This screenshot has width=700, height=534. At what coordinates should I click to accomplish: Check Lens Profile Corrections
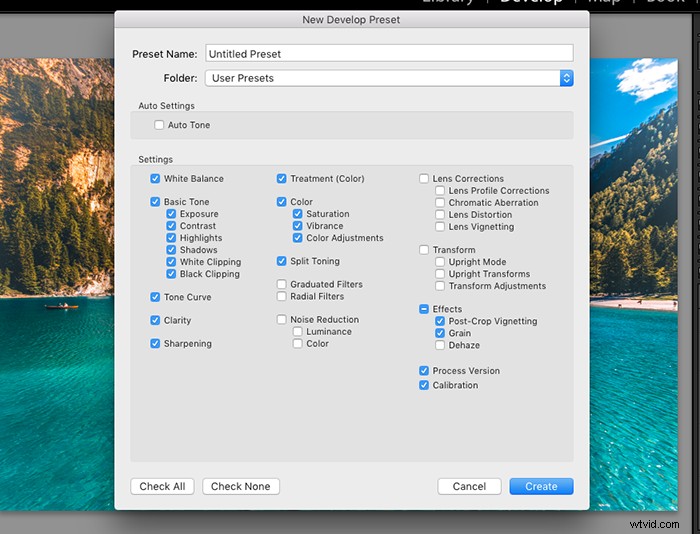[440, 191]
